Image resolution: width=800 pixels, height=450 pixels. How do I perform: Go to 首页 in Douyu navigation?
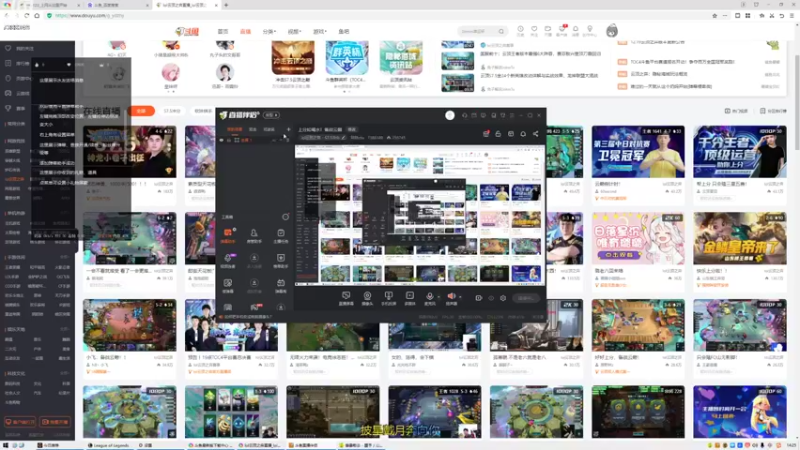click(223, 32)
